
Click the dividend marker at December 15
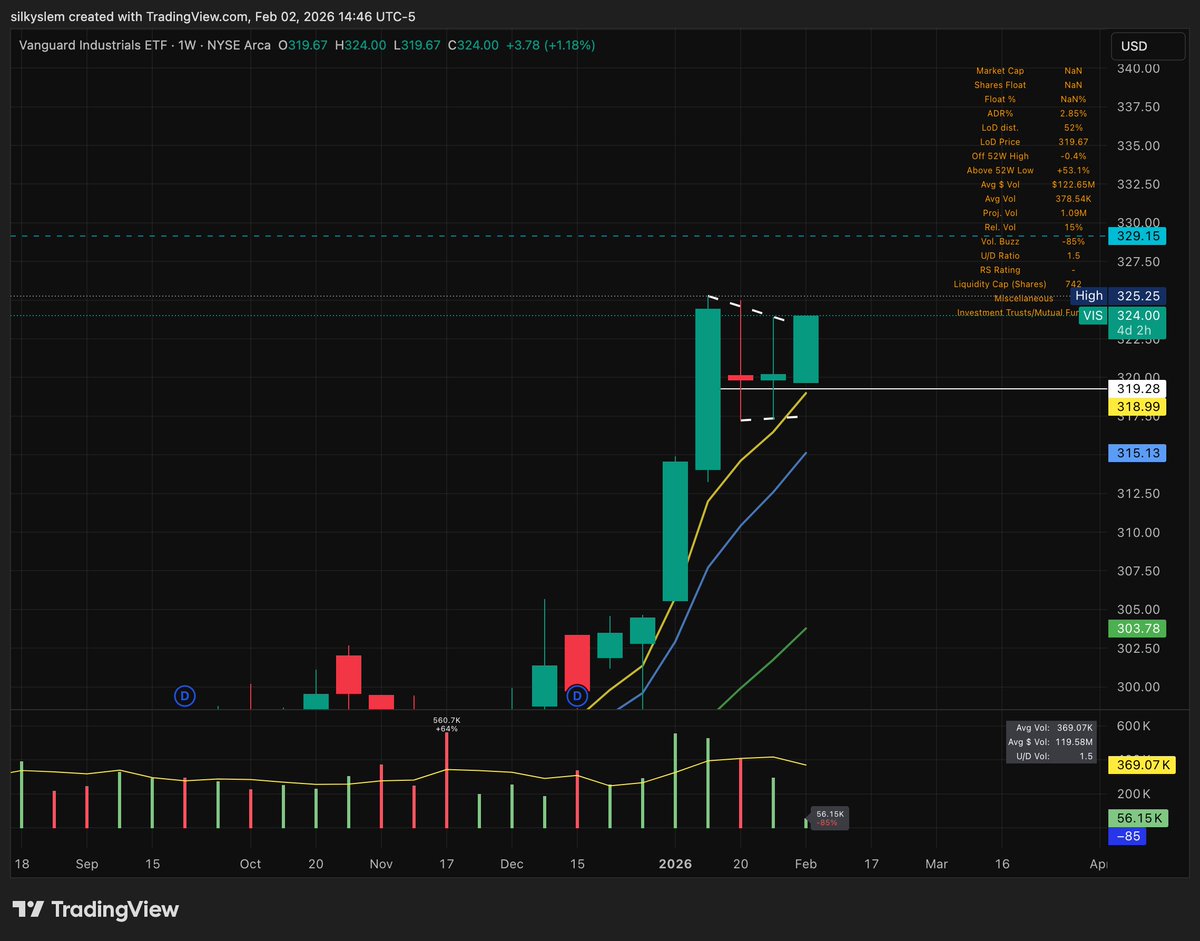[577, 695]
